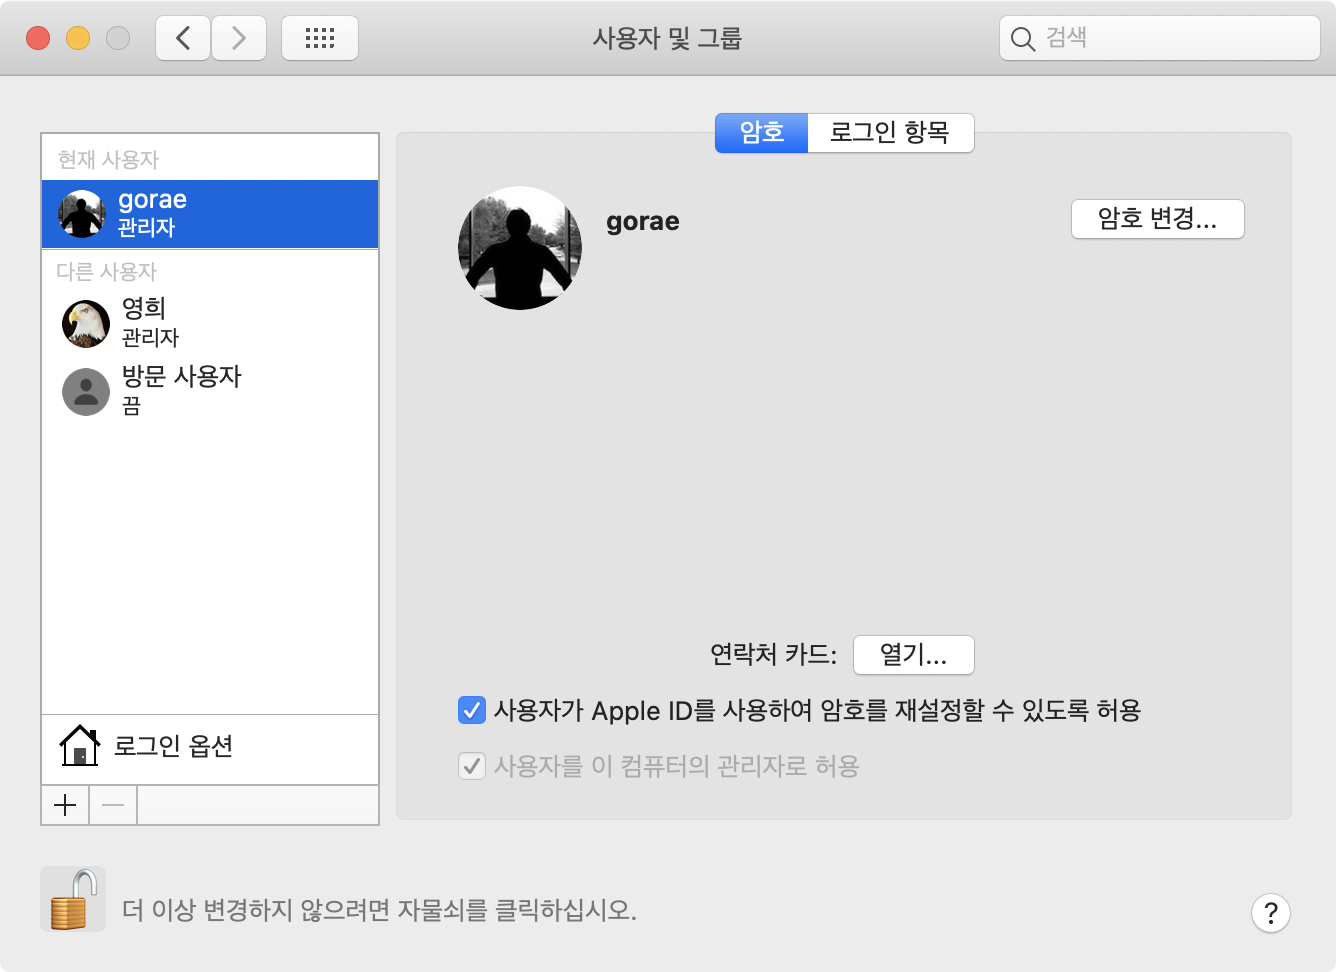The width and height of the screenshot is (1336, 972).
Task: Remove user with minus button
Action: point(113,805)
